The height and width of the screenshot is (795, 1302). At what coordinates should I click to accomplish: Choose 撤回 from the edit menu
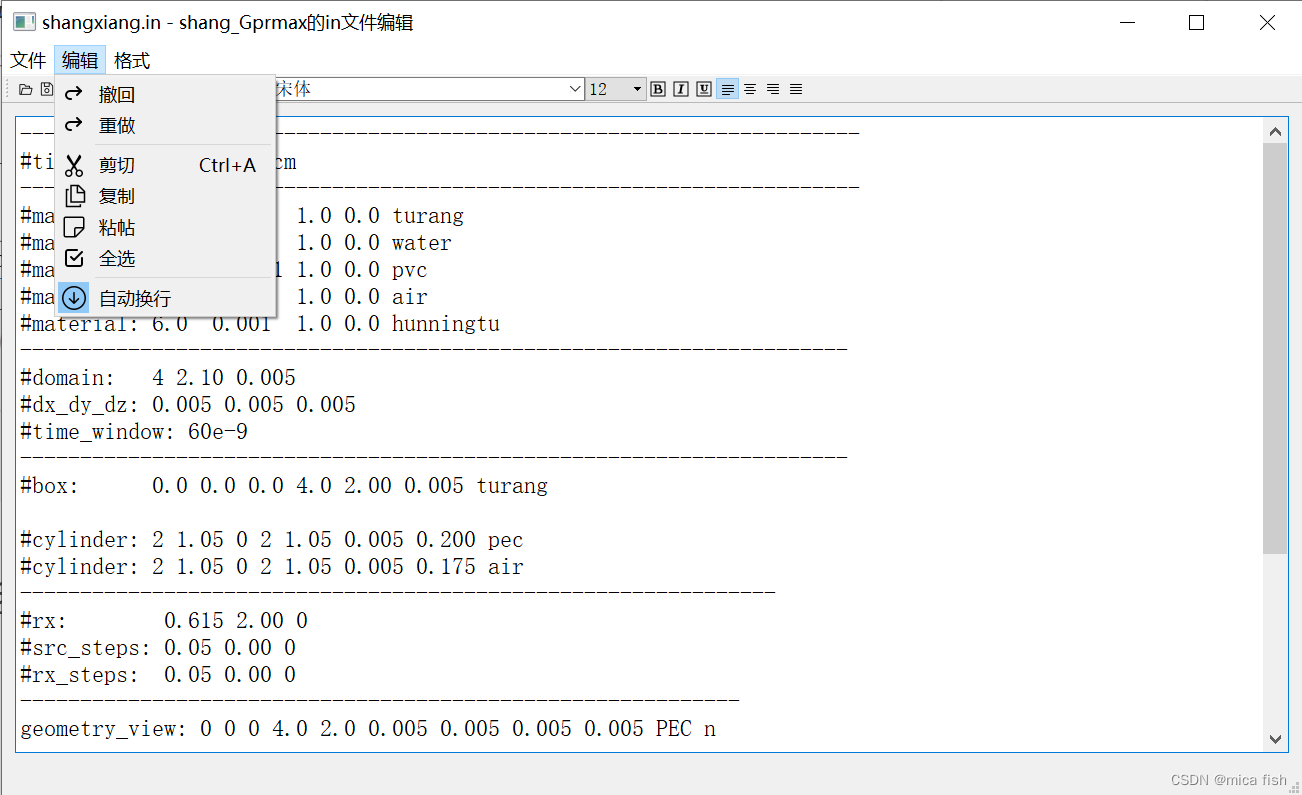tap(165, 95)
